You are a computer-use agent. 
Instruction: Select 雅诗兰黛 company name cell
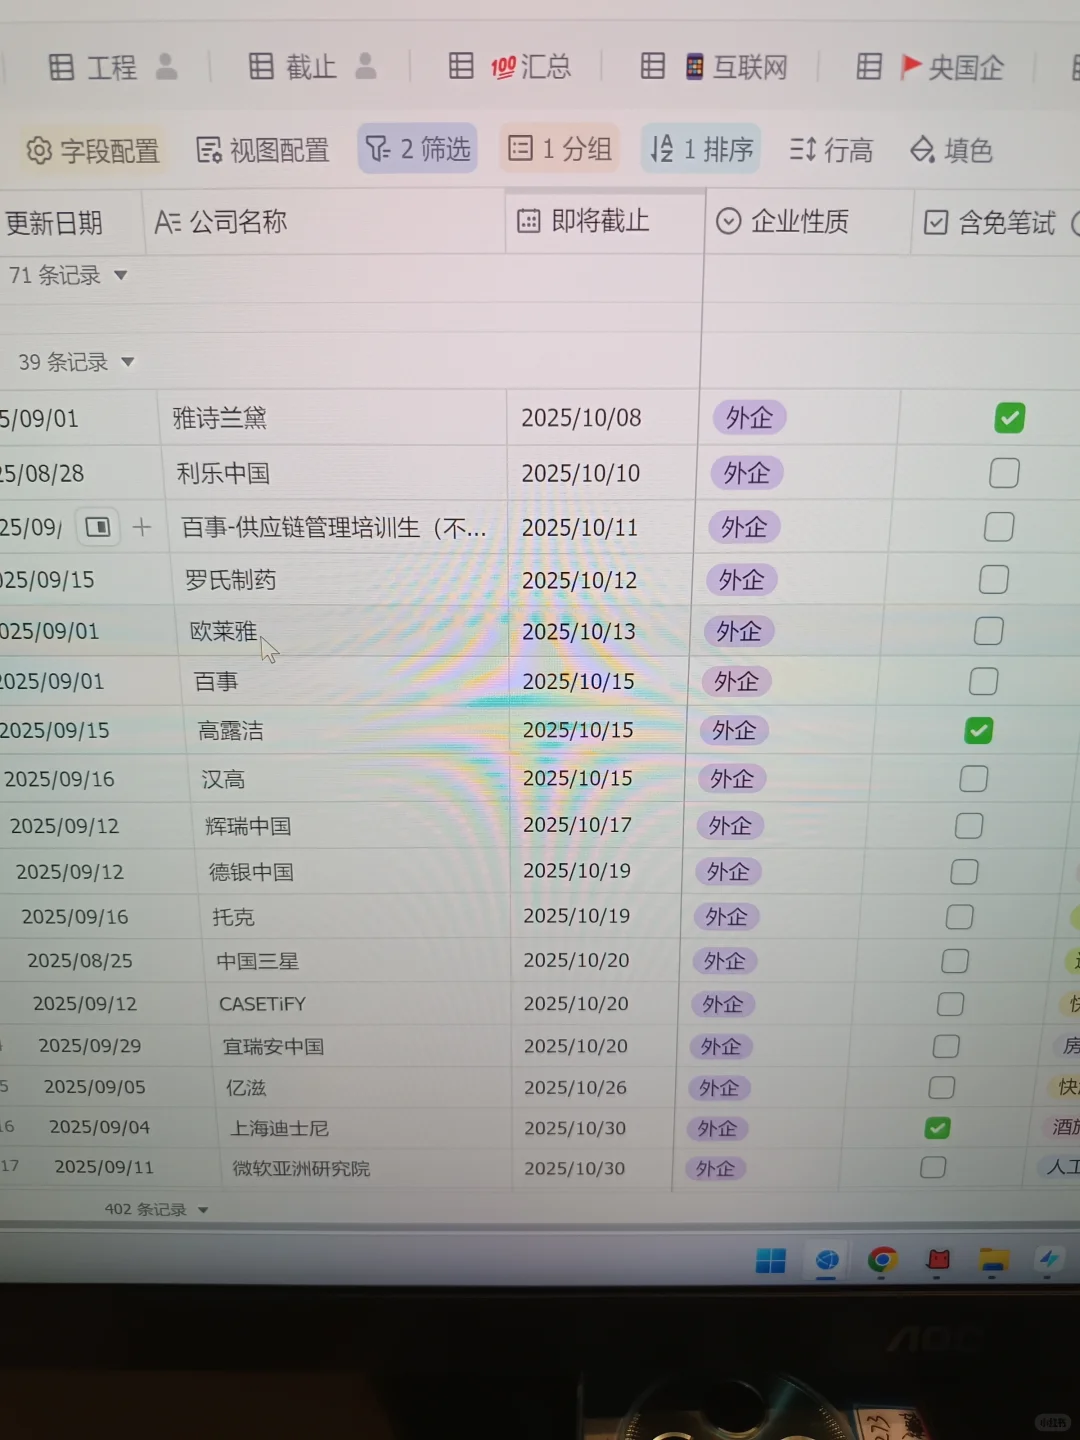(x=333, y=417)
